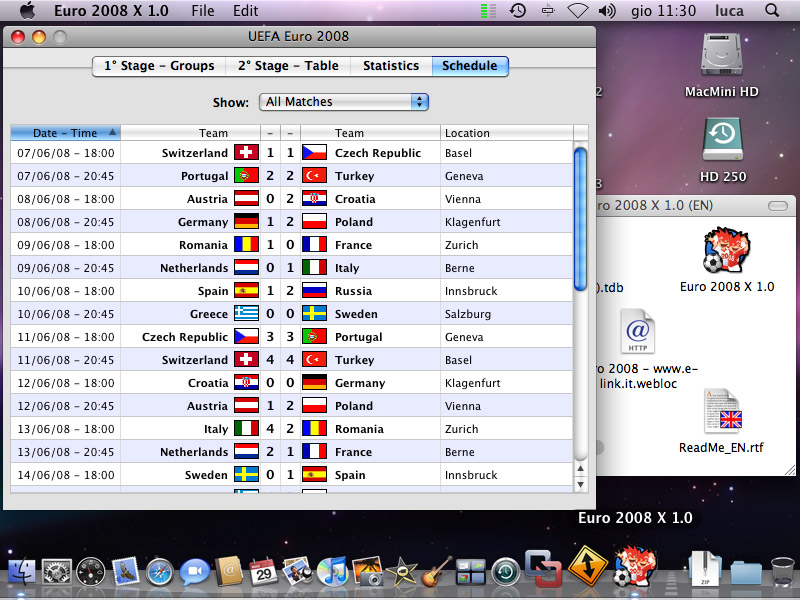This screenshot has height=600, width=800.
Task: Open System Preferences from the Dock
Action: pyautogui.click(x=57, y=571)
